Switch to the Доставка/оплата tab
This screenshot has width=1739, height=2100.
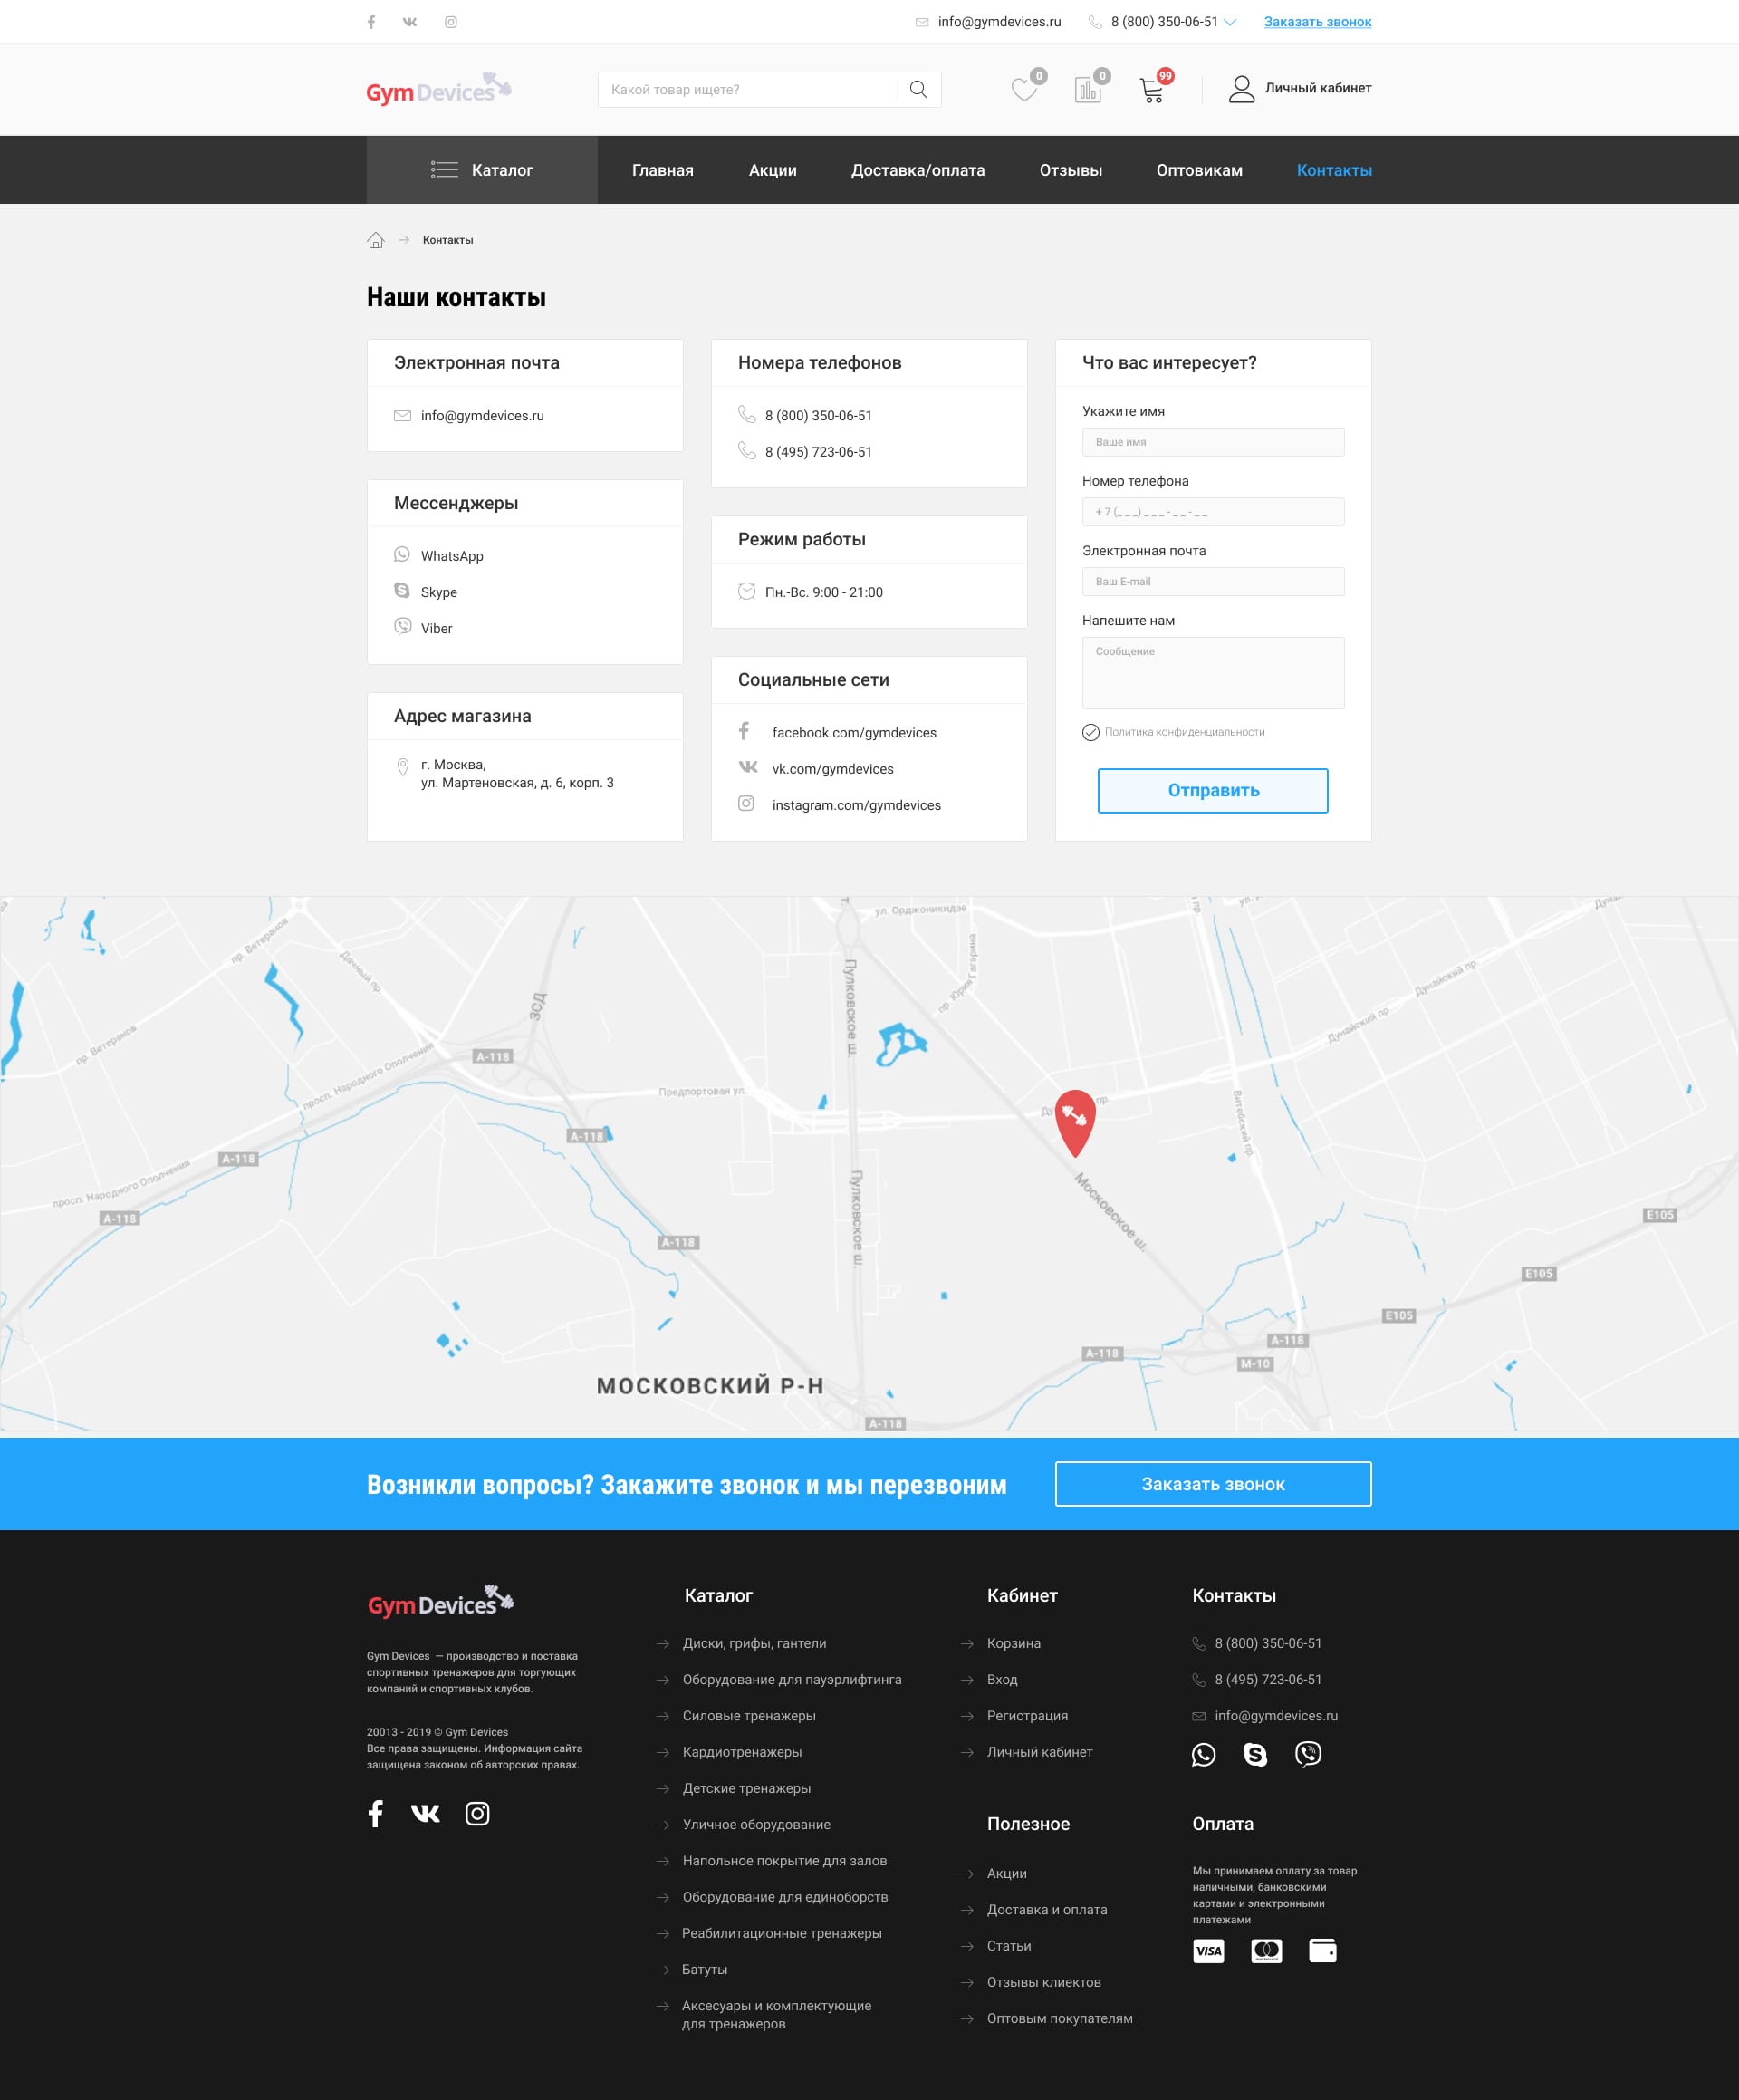point(918,170)
